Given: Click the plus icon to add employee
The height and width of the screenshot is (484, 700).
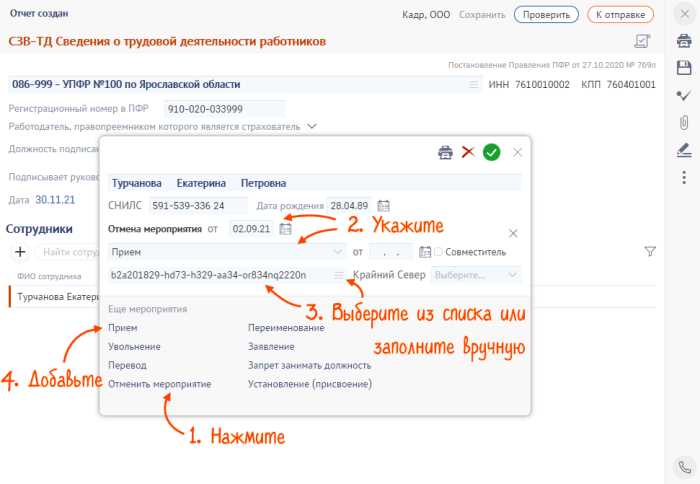Looking at the screenshot, I should tap(20, 252).
